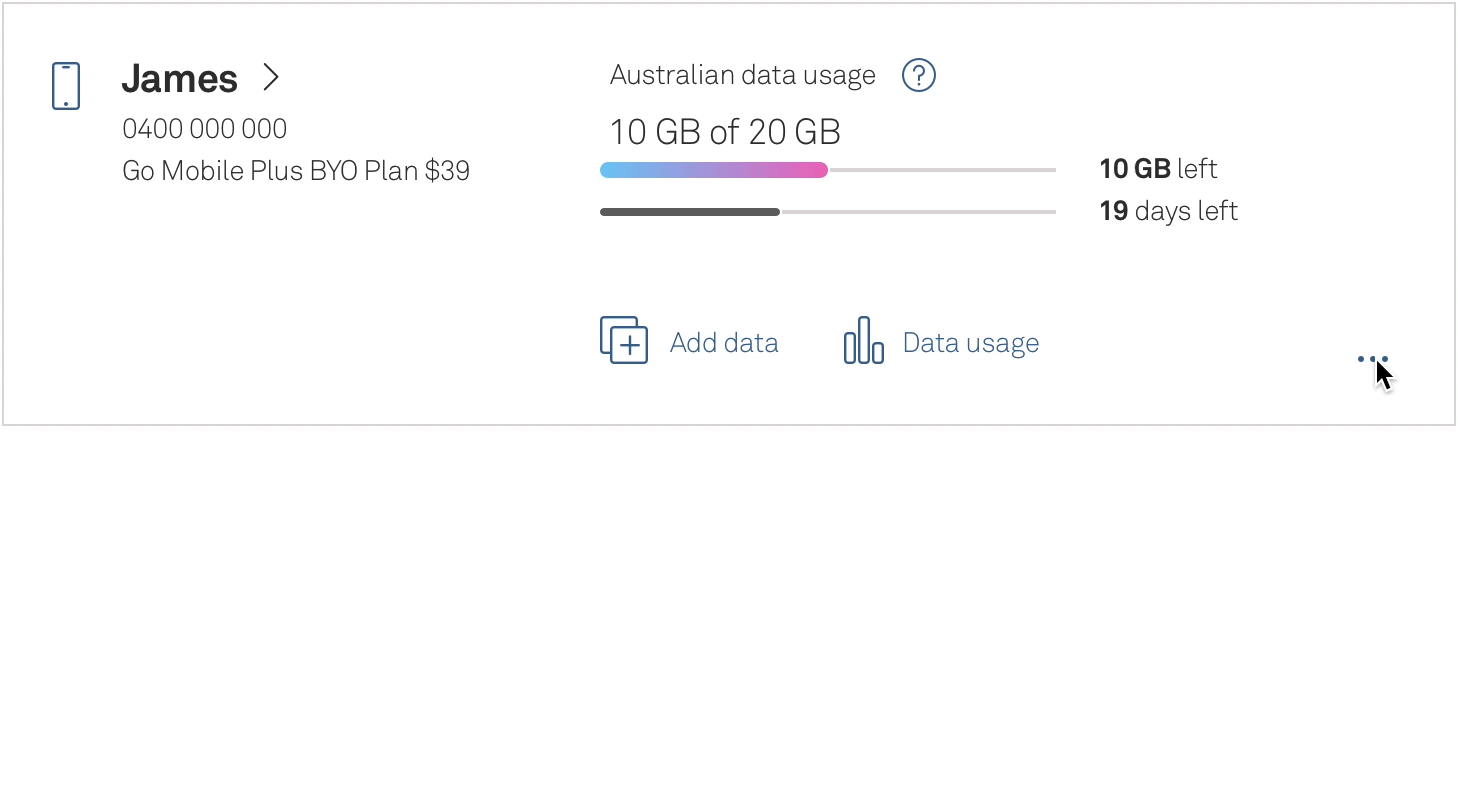Click the Australian data usage label

click(742, 75)
